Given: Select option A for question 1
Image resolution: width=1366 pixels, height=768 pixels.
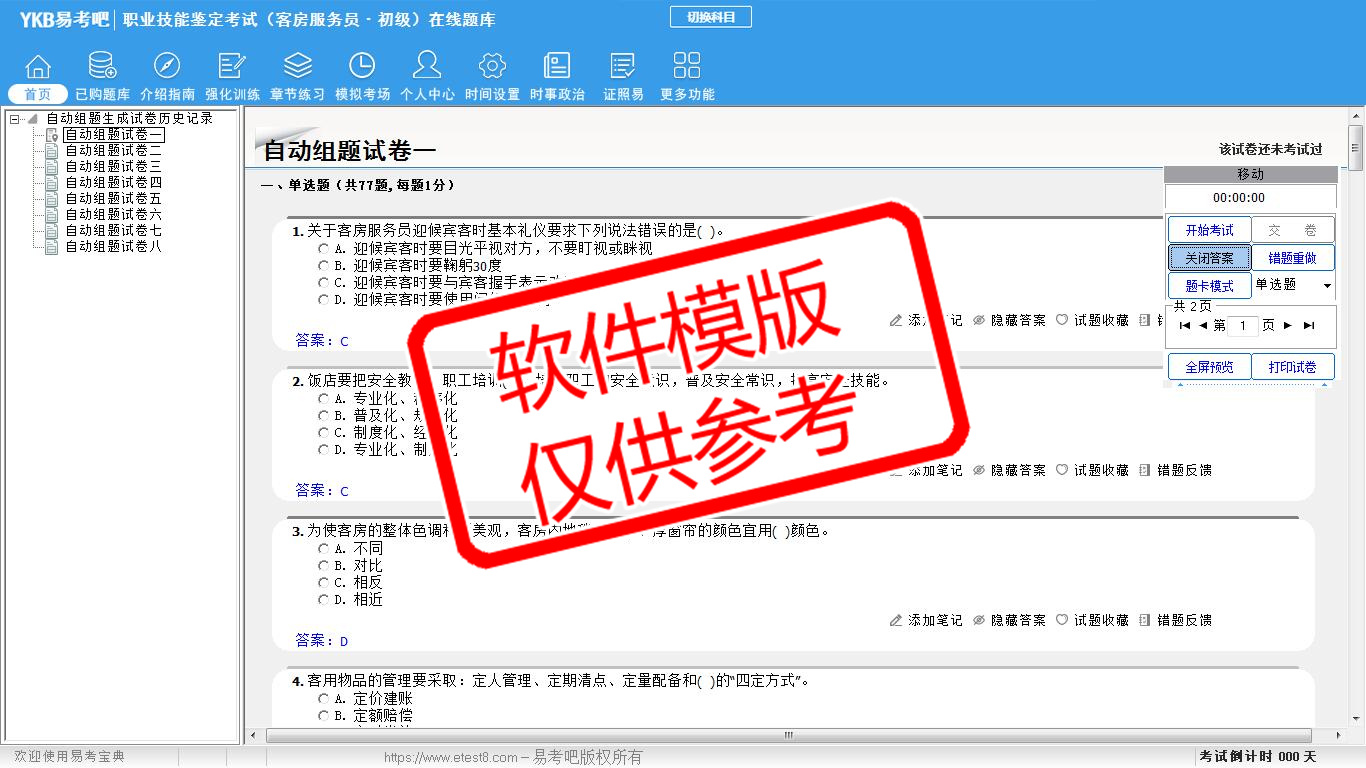Looking at the screenshot, I should (323, 249).
